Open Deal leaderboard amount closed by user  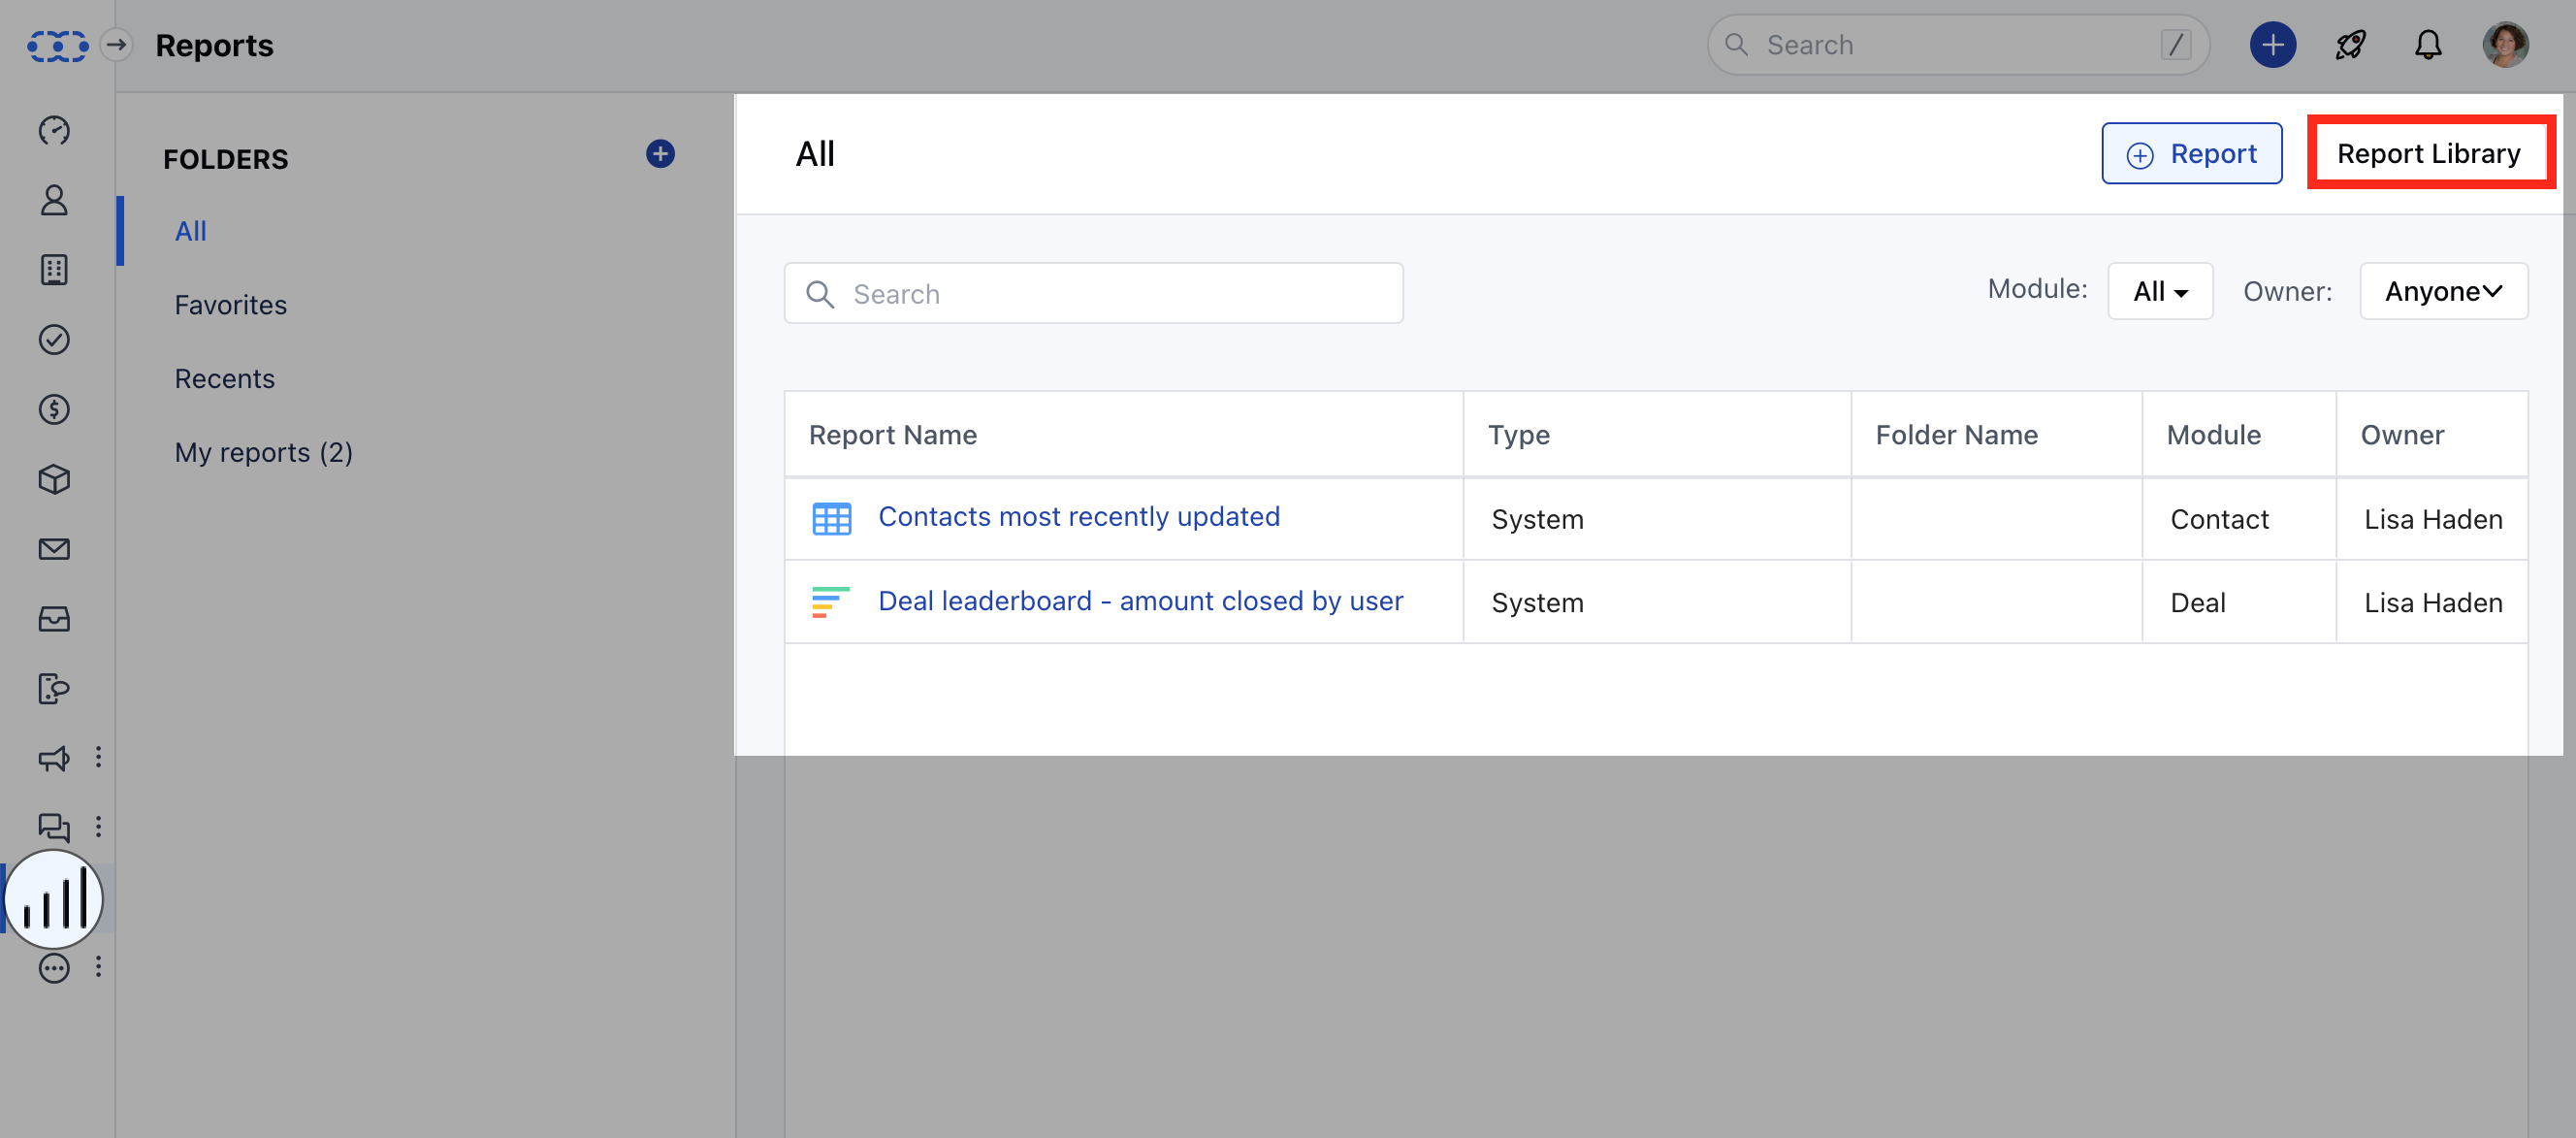[1140, 601]
